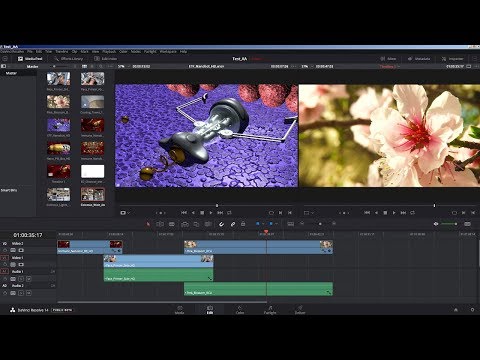Viewport: 480px width, 360px height.
Task: Play source viewer clip in reverse
Action: [x=193, y=212]
